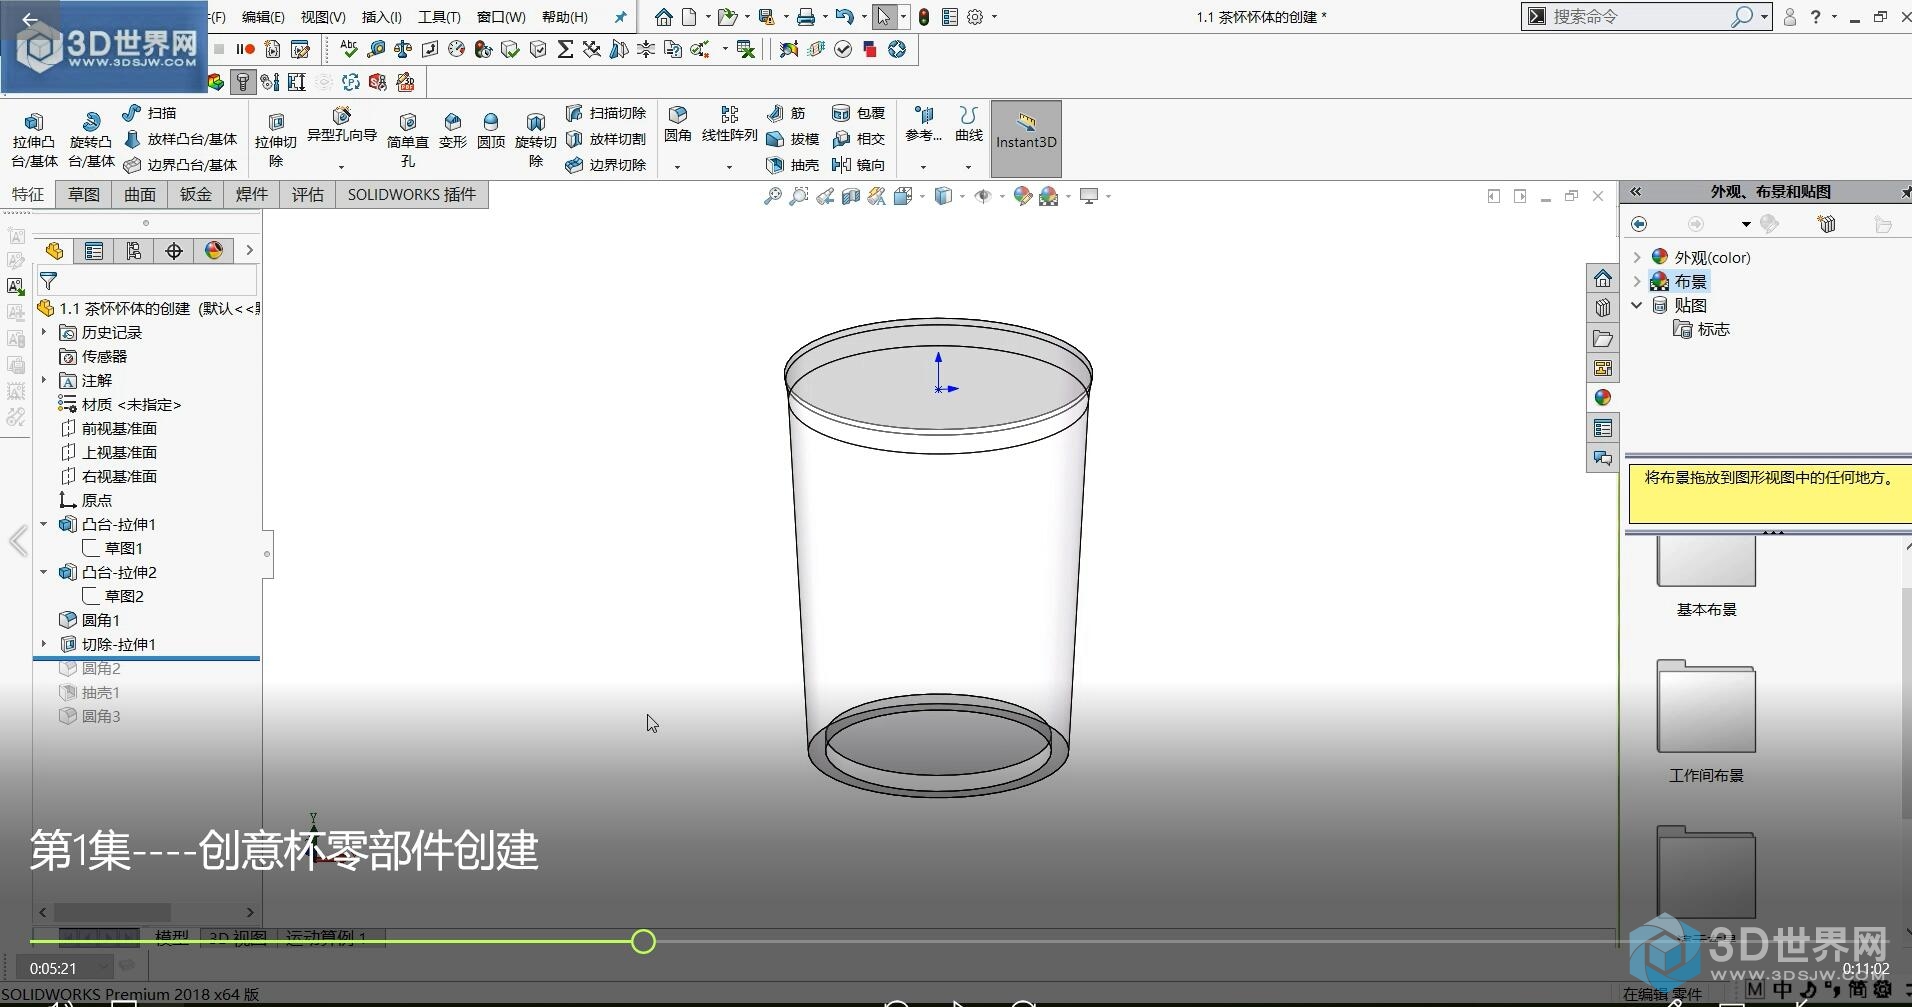The image size is (1912, 1007).
Task: Click the Sweep (扫描) feature tool
Action: pyautogui.click(x=149, y=113)
